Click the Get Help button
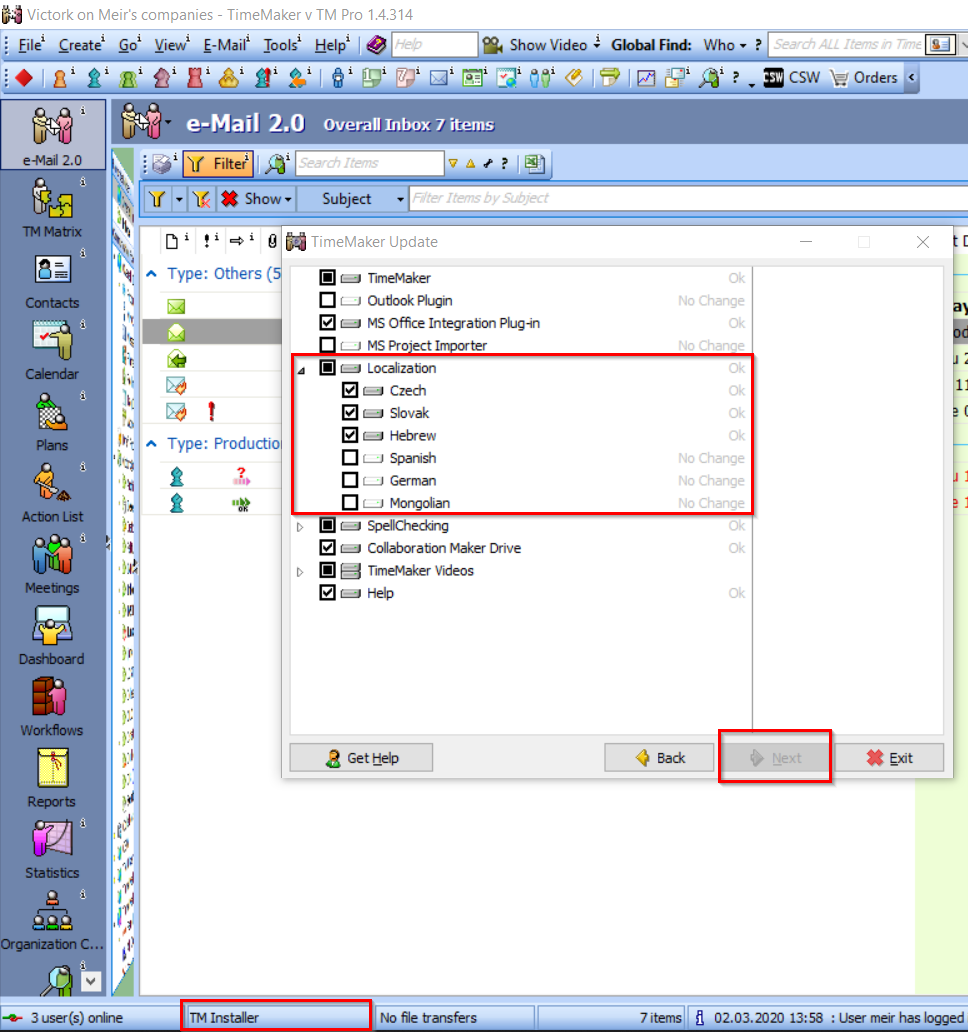 [361, 758]
